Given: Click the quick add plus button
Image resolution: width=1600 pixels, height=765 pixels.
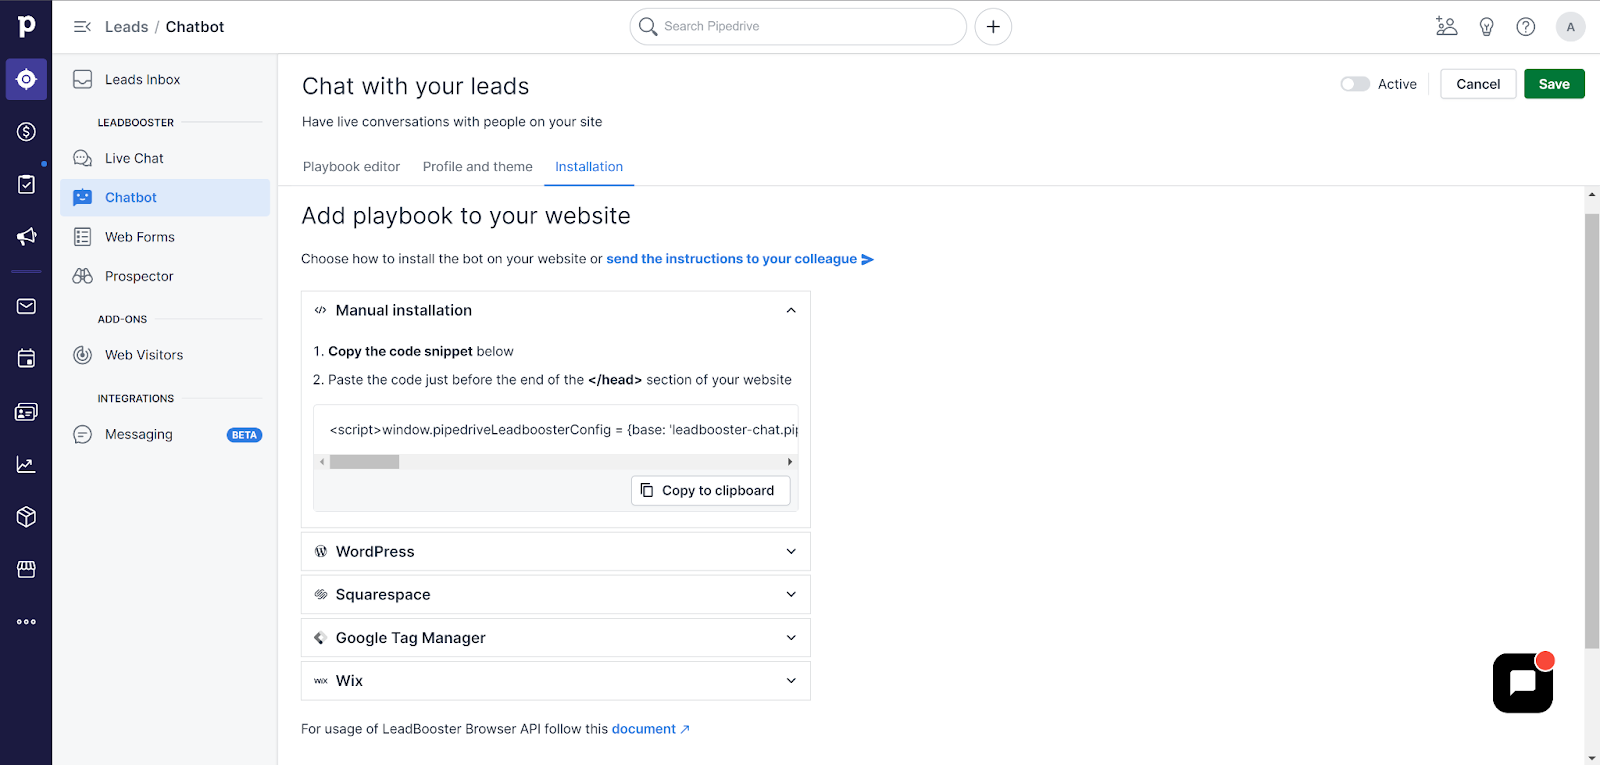Looking at the screenshot, I should pyautogui.click(x=993, y=27).
